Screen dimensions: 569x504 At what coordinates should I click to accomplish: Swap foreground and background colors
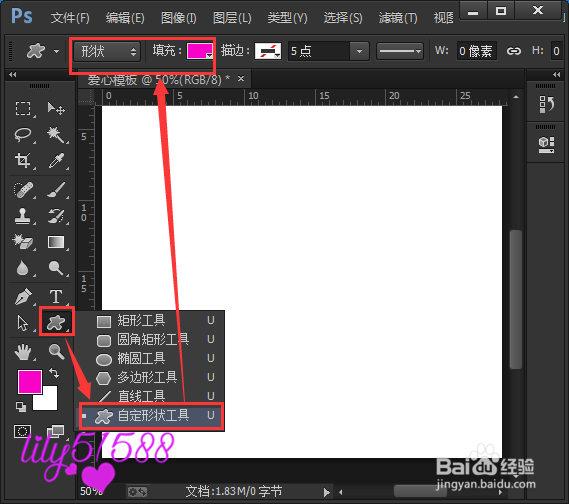pyautogui.click(x=54, y=373)
